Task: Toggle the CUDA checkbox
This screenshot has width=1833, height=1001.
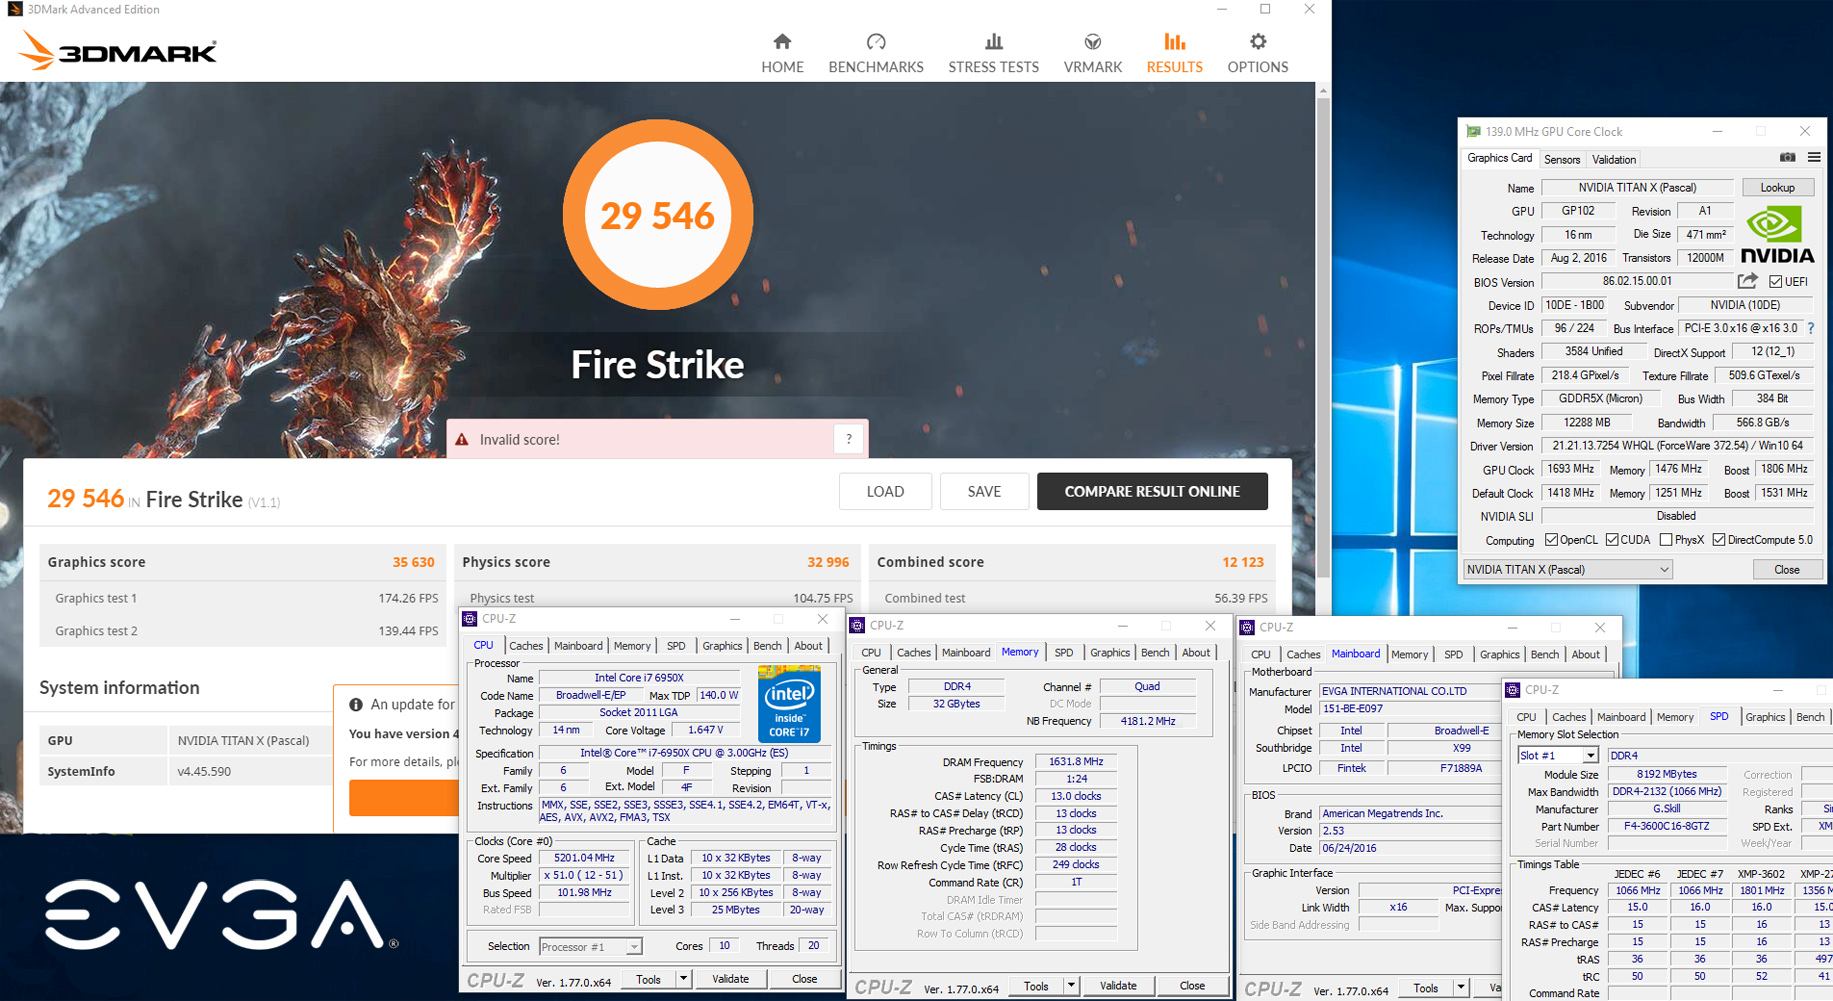Action: pos(1612,540)
